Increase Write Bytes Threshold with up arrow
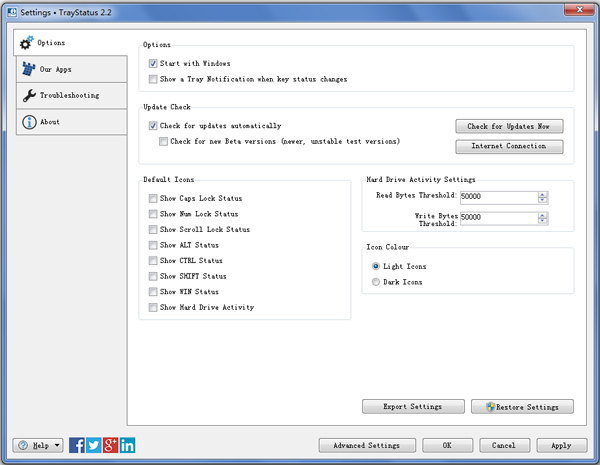This screenshot has width=600, height=465. tap(543, 215)
